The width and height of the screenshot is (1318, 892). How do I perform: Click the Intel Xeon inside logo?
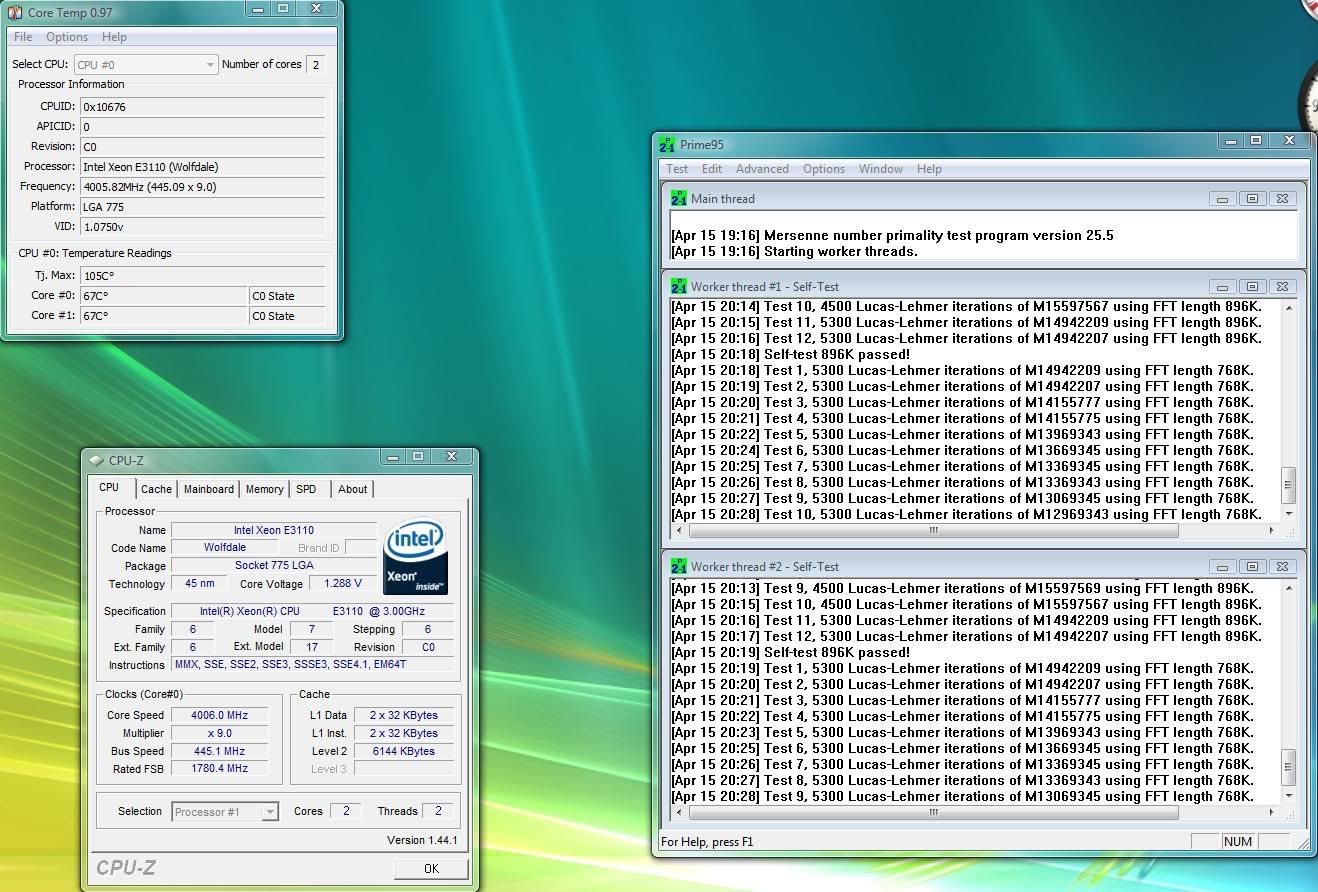pyautogui.click(x=415, y=556)
